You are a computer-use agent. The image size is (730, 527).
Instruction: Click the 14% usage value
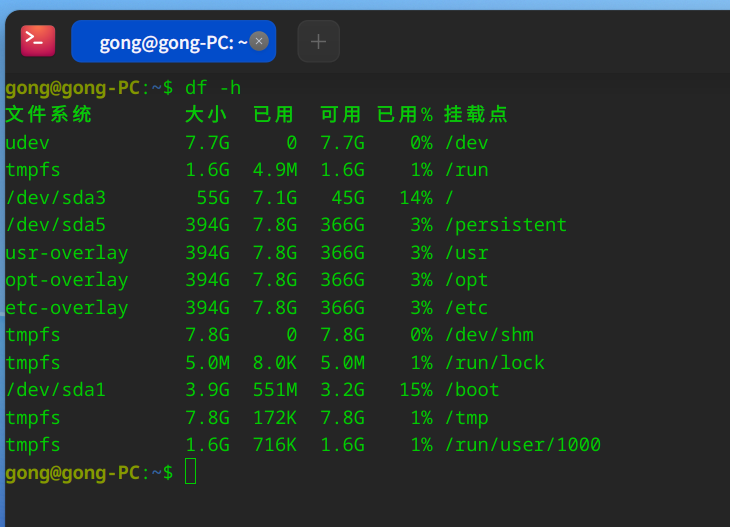point(416,198)
